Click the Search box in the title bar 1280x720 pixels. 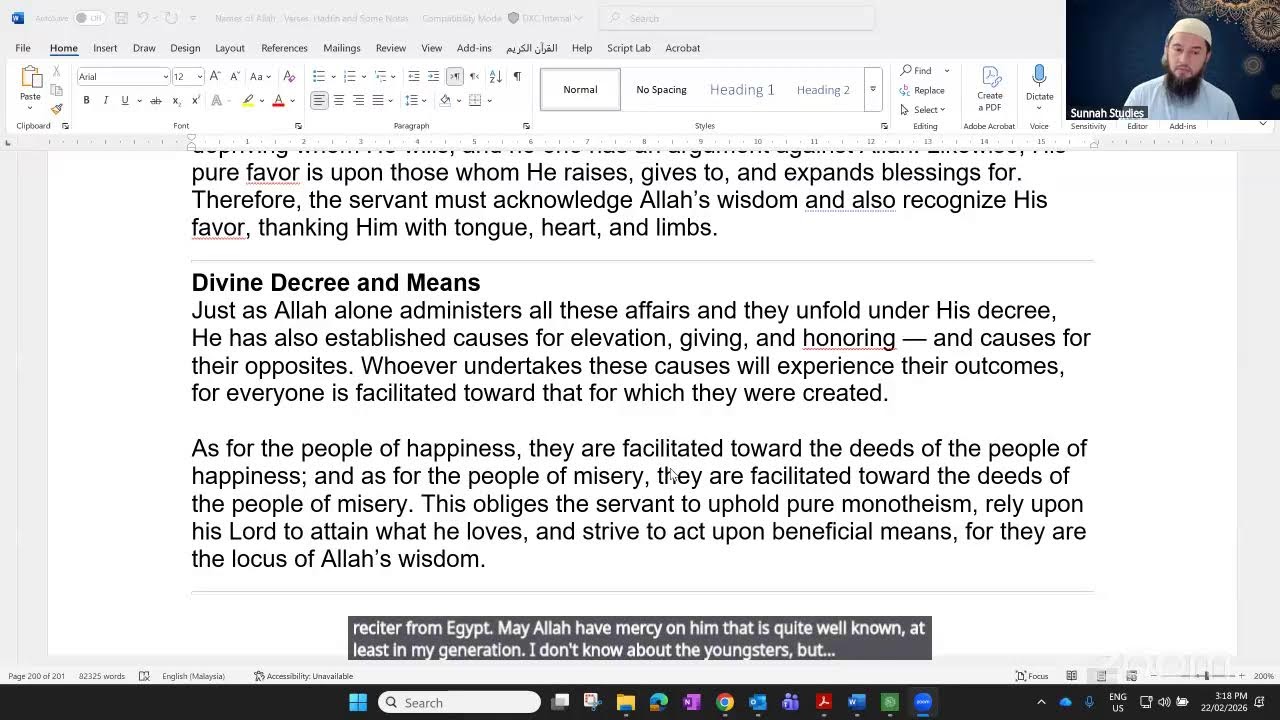coord(737,18)
